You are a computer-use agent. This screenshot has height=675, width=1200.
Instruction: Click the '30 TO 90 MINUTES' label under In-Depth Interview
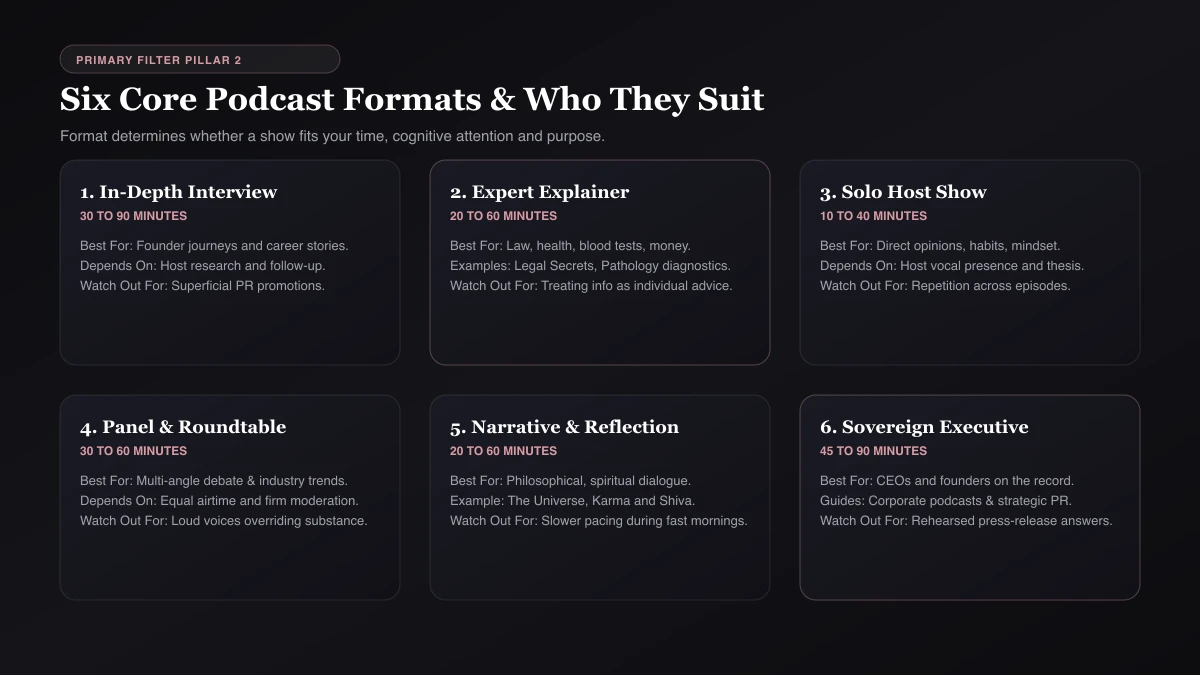(x=133, y=216)
